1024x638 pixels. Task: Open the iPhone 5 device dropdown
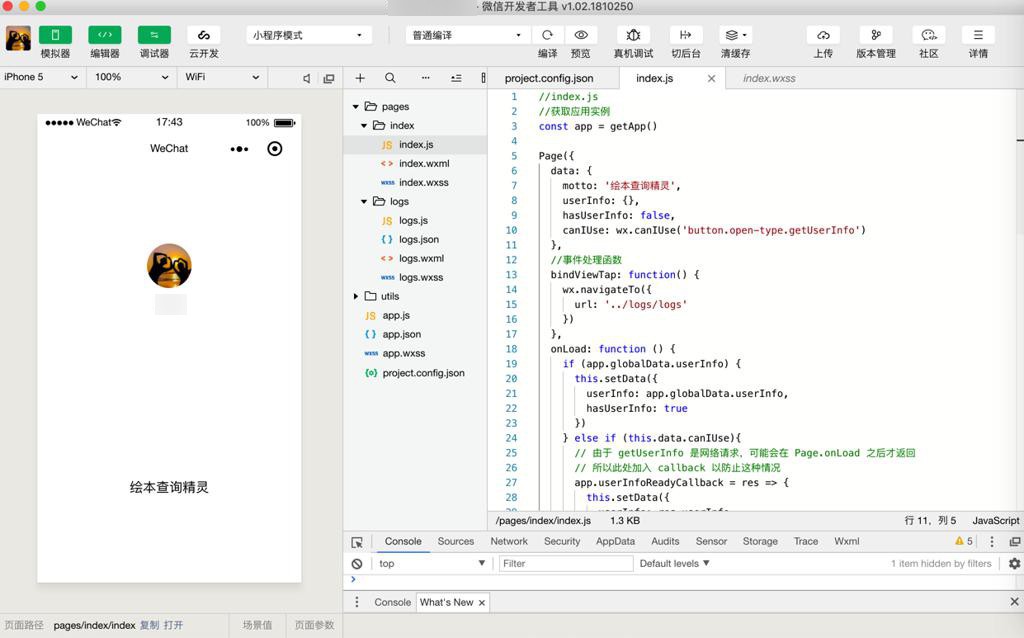click(x=41, y=77)
